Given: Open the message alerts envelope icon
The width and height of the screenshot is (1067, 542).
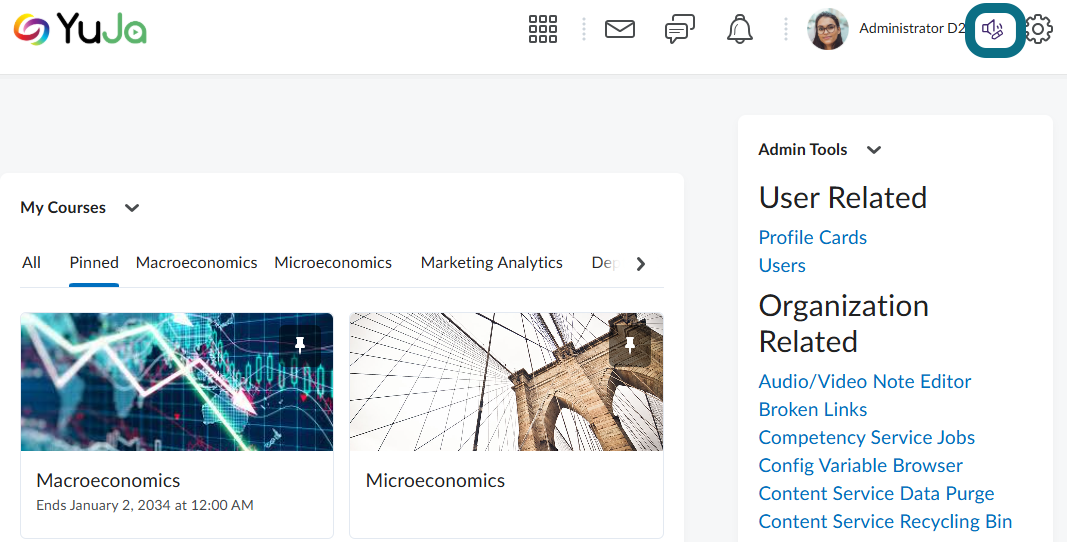Looking at the screenshot, I should (x=620, y=29).
